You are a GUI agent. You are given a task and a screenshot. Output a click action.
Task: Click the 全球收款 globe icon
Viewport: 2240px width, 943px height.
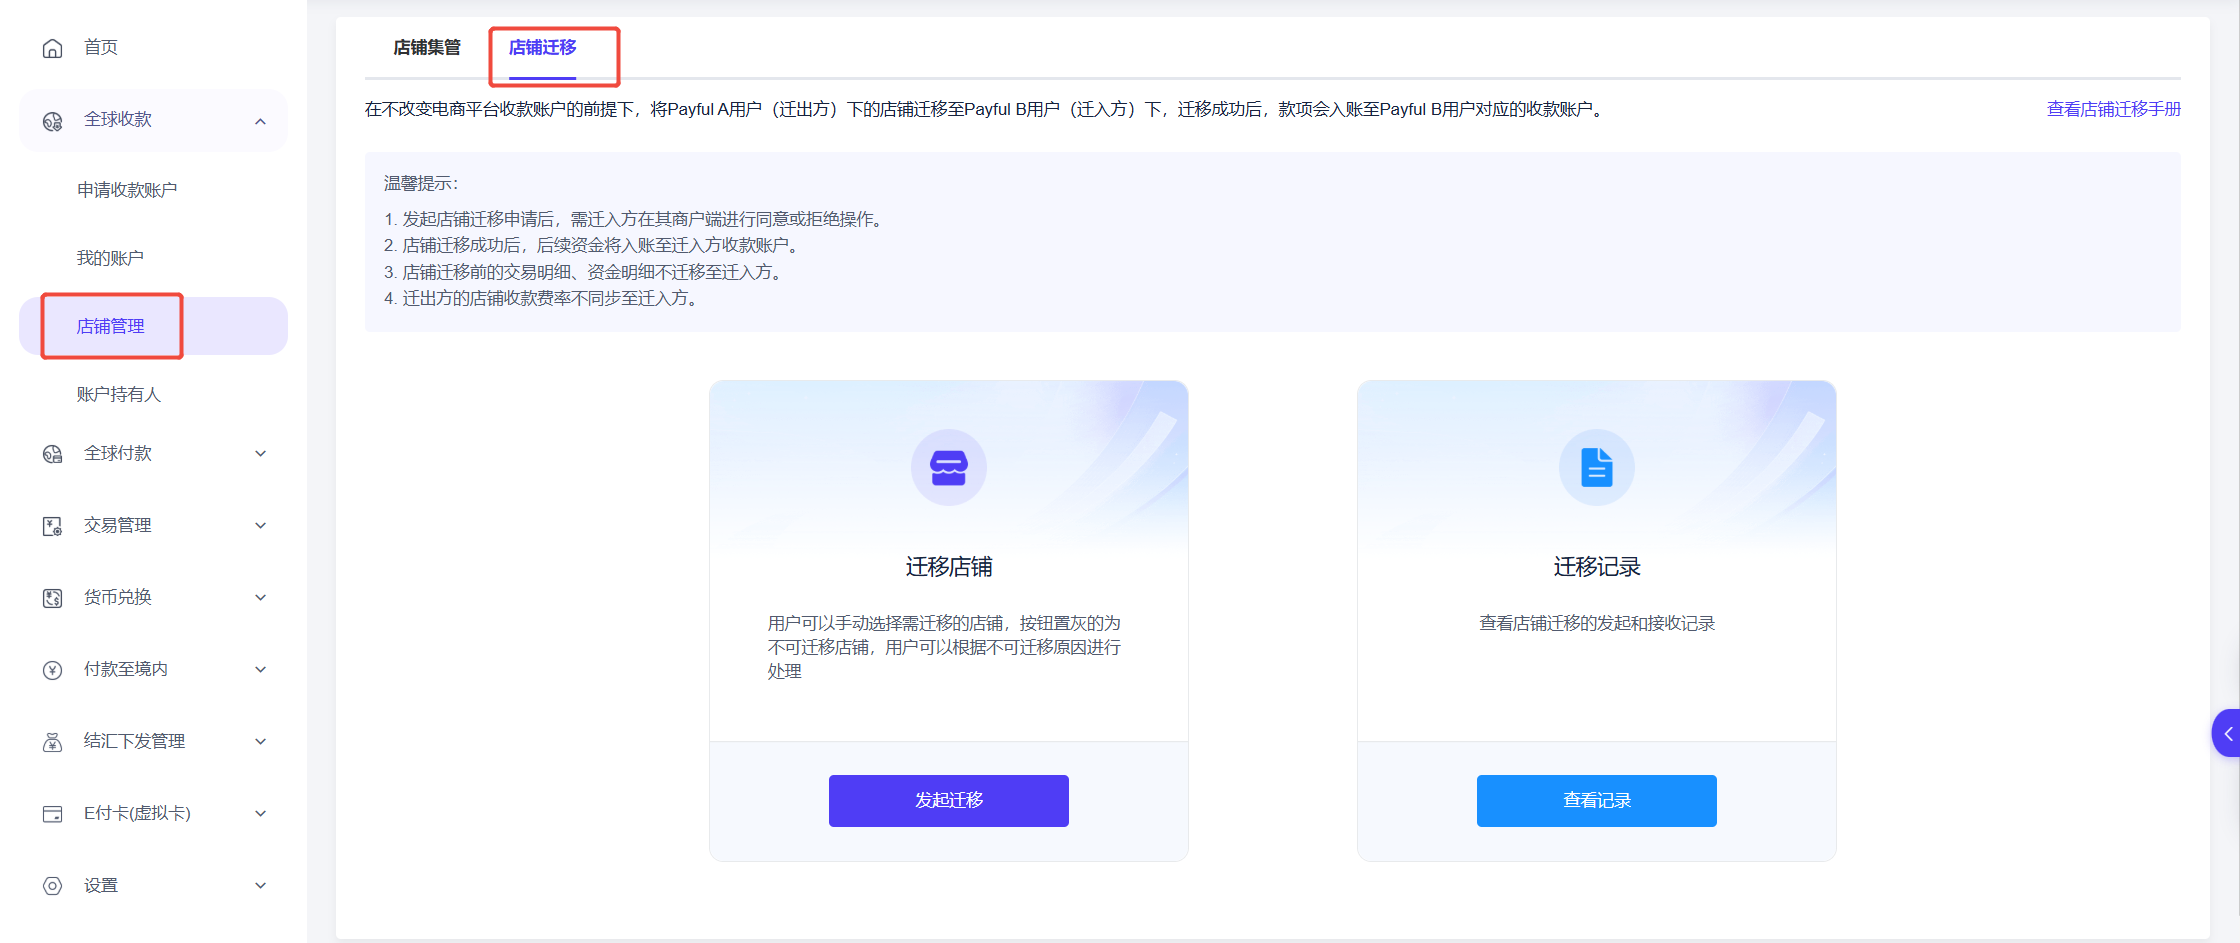[53, 121]
